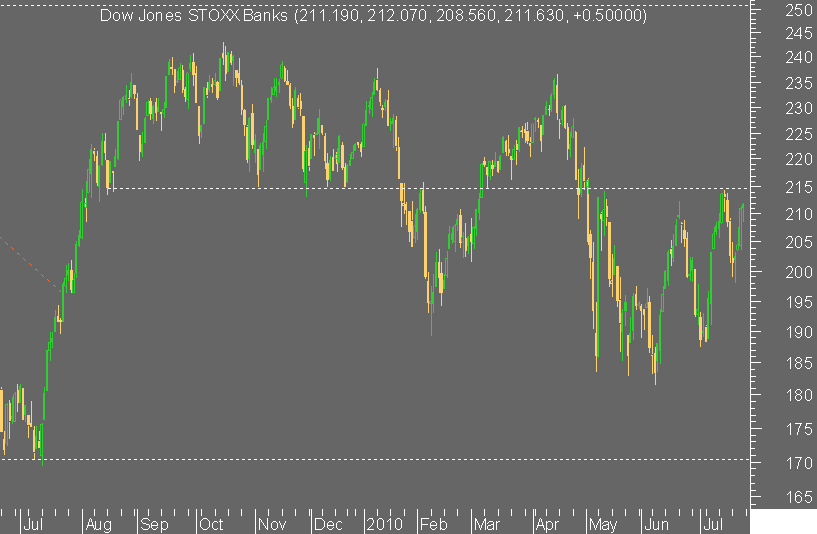The image size is (817, 534).
Task: Select the 215 price axis label
Action: pyautogui.click(x=798, y=188)
